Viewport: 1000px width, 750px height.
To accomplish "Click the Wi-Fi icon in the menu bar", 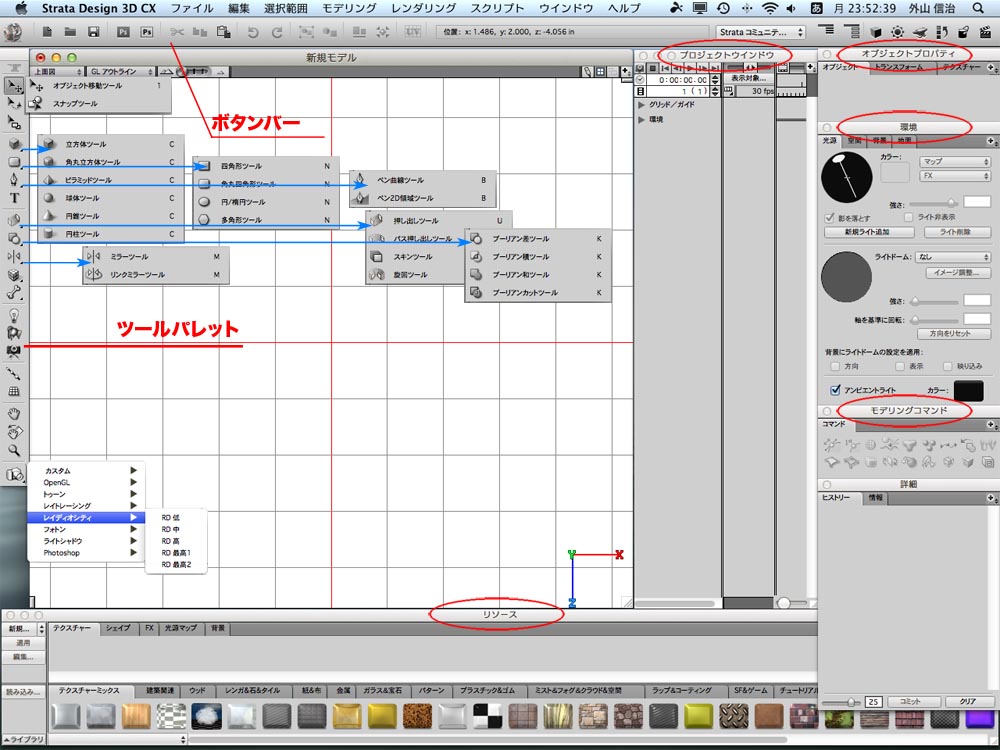I will (770, 8).
